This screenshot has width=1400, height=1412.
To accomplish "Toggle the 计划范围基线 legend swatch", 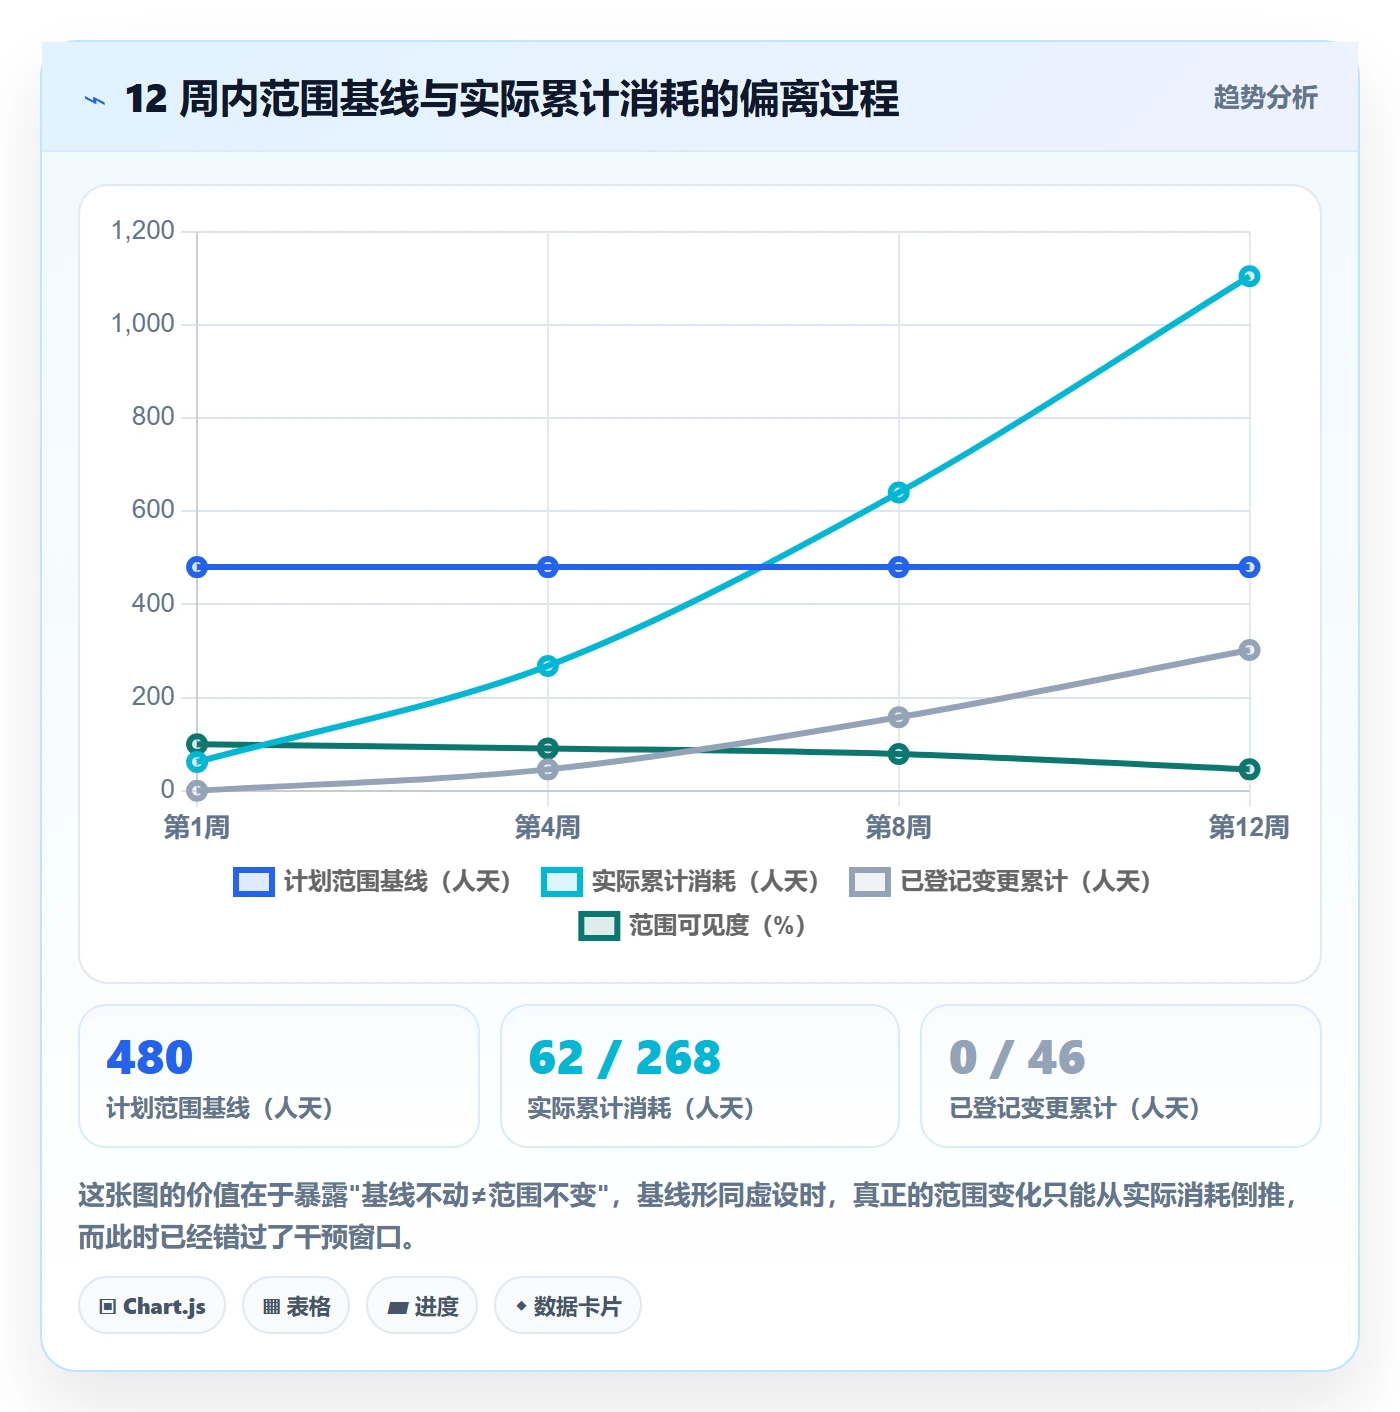I will (x=254, y=882).
